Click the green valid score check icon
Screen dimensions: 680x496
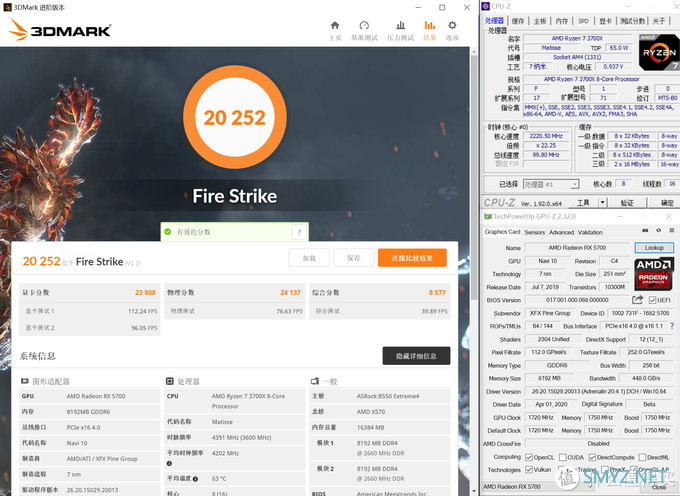pyautogui.click(x=168, y=232)
